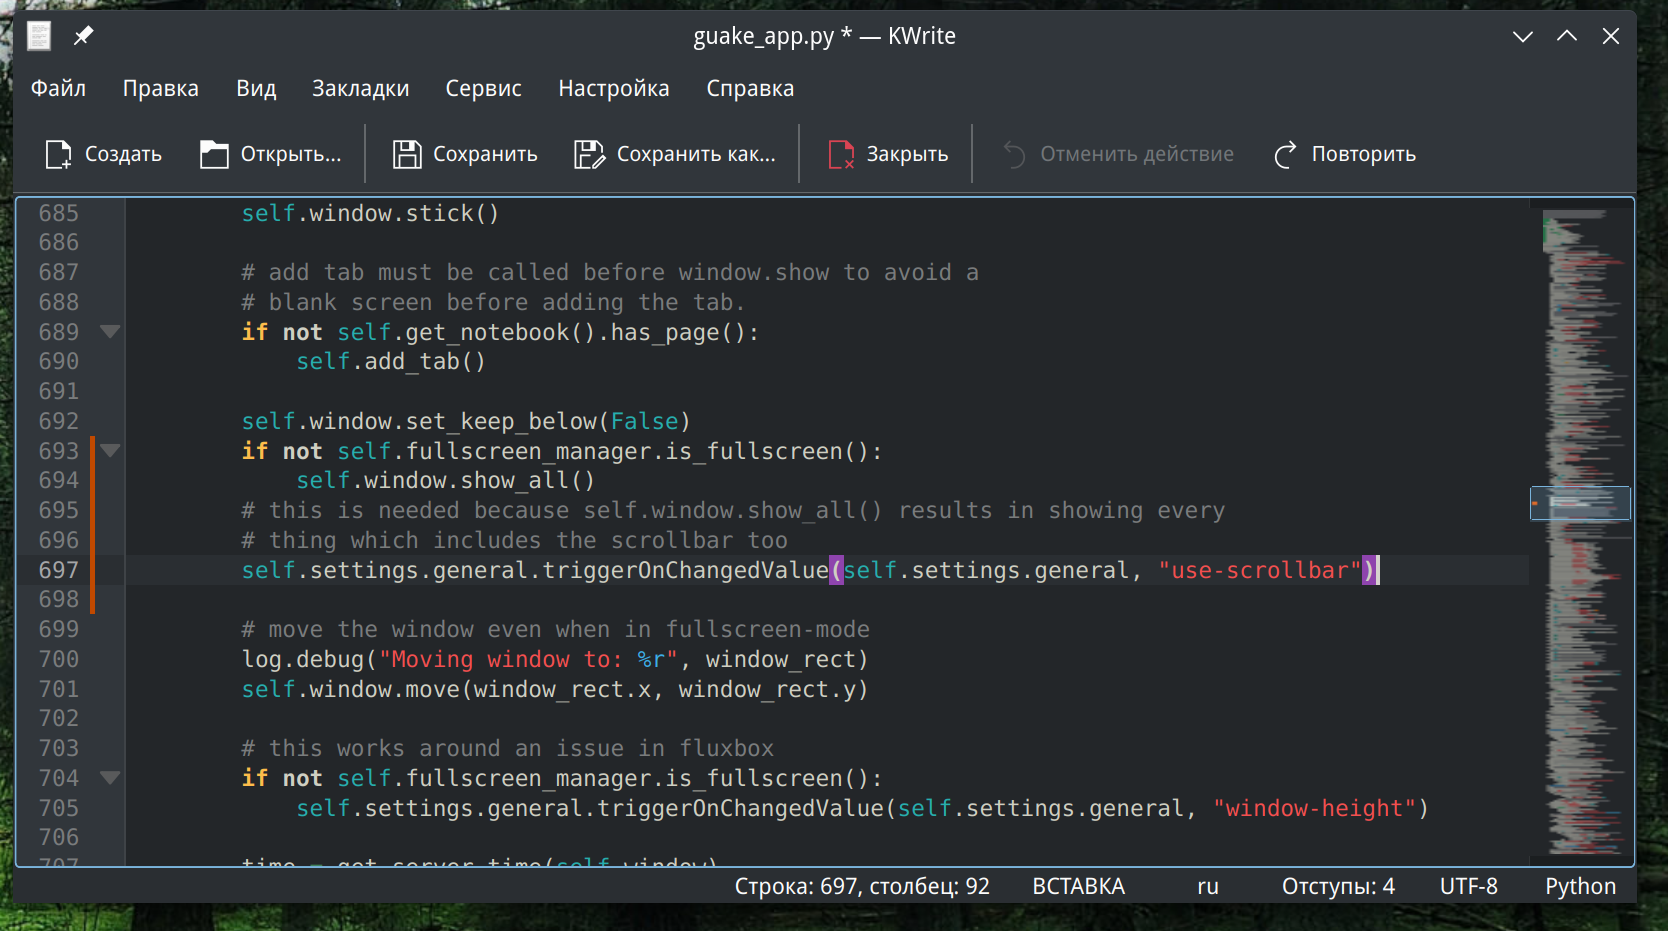
Task: Click the pin icon in title bar
Action: [x=83, y=36]
